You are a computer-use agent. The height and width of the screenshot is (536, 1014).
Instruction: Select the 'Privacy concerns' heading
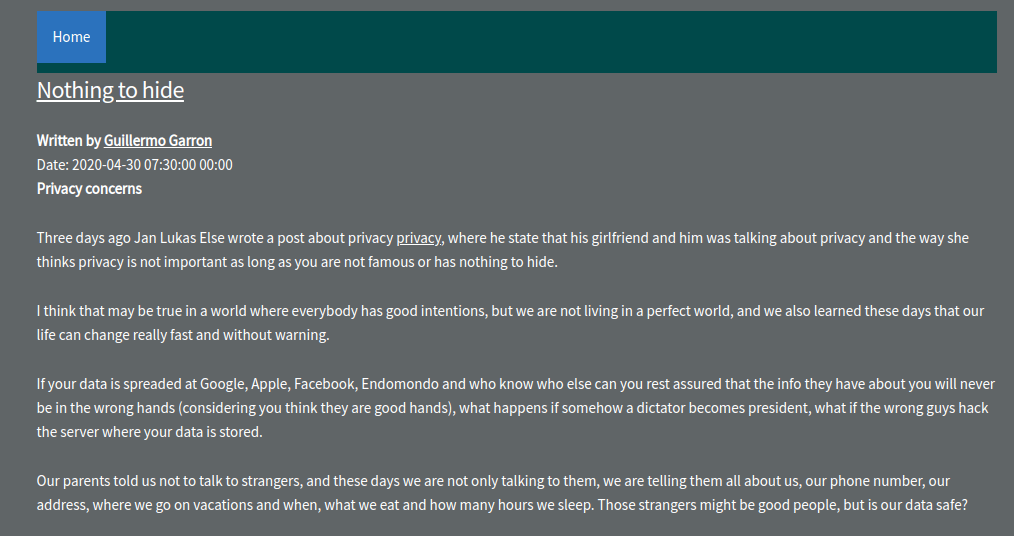(x=89, y=189)
